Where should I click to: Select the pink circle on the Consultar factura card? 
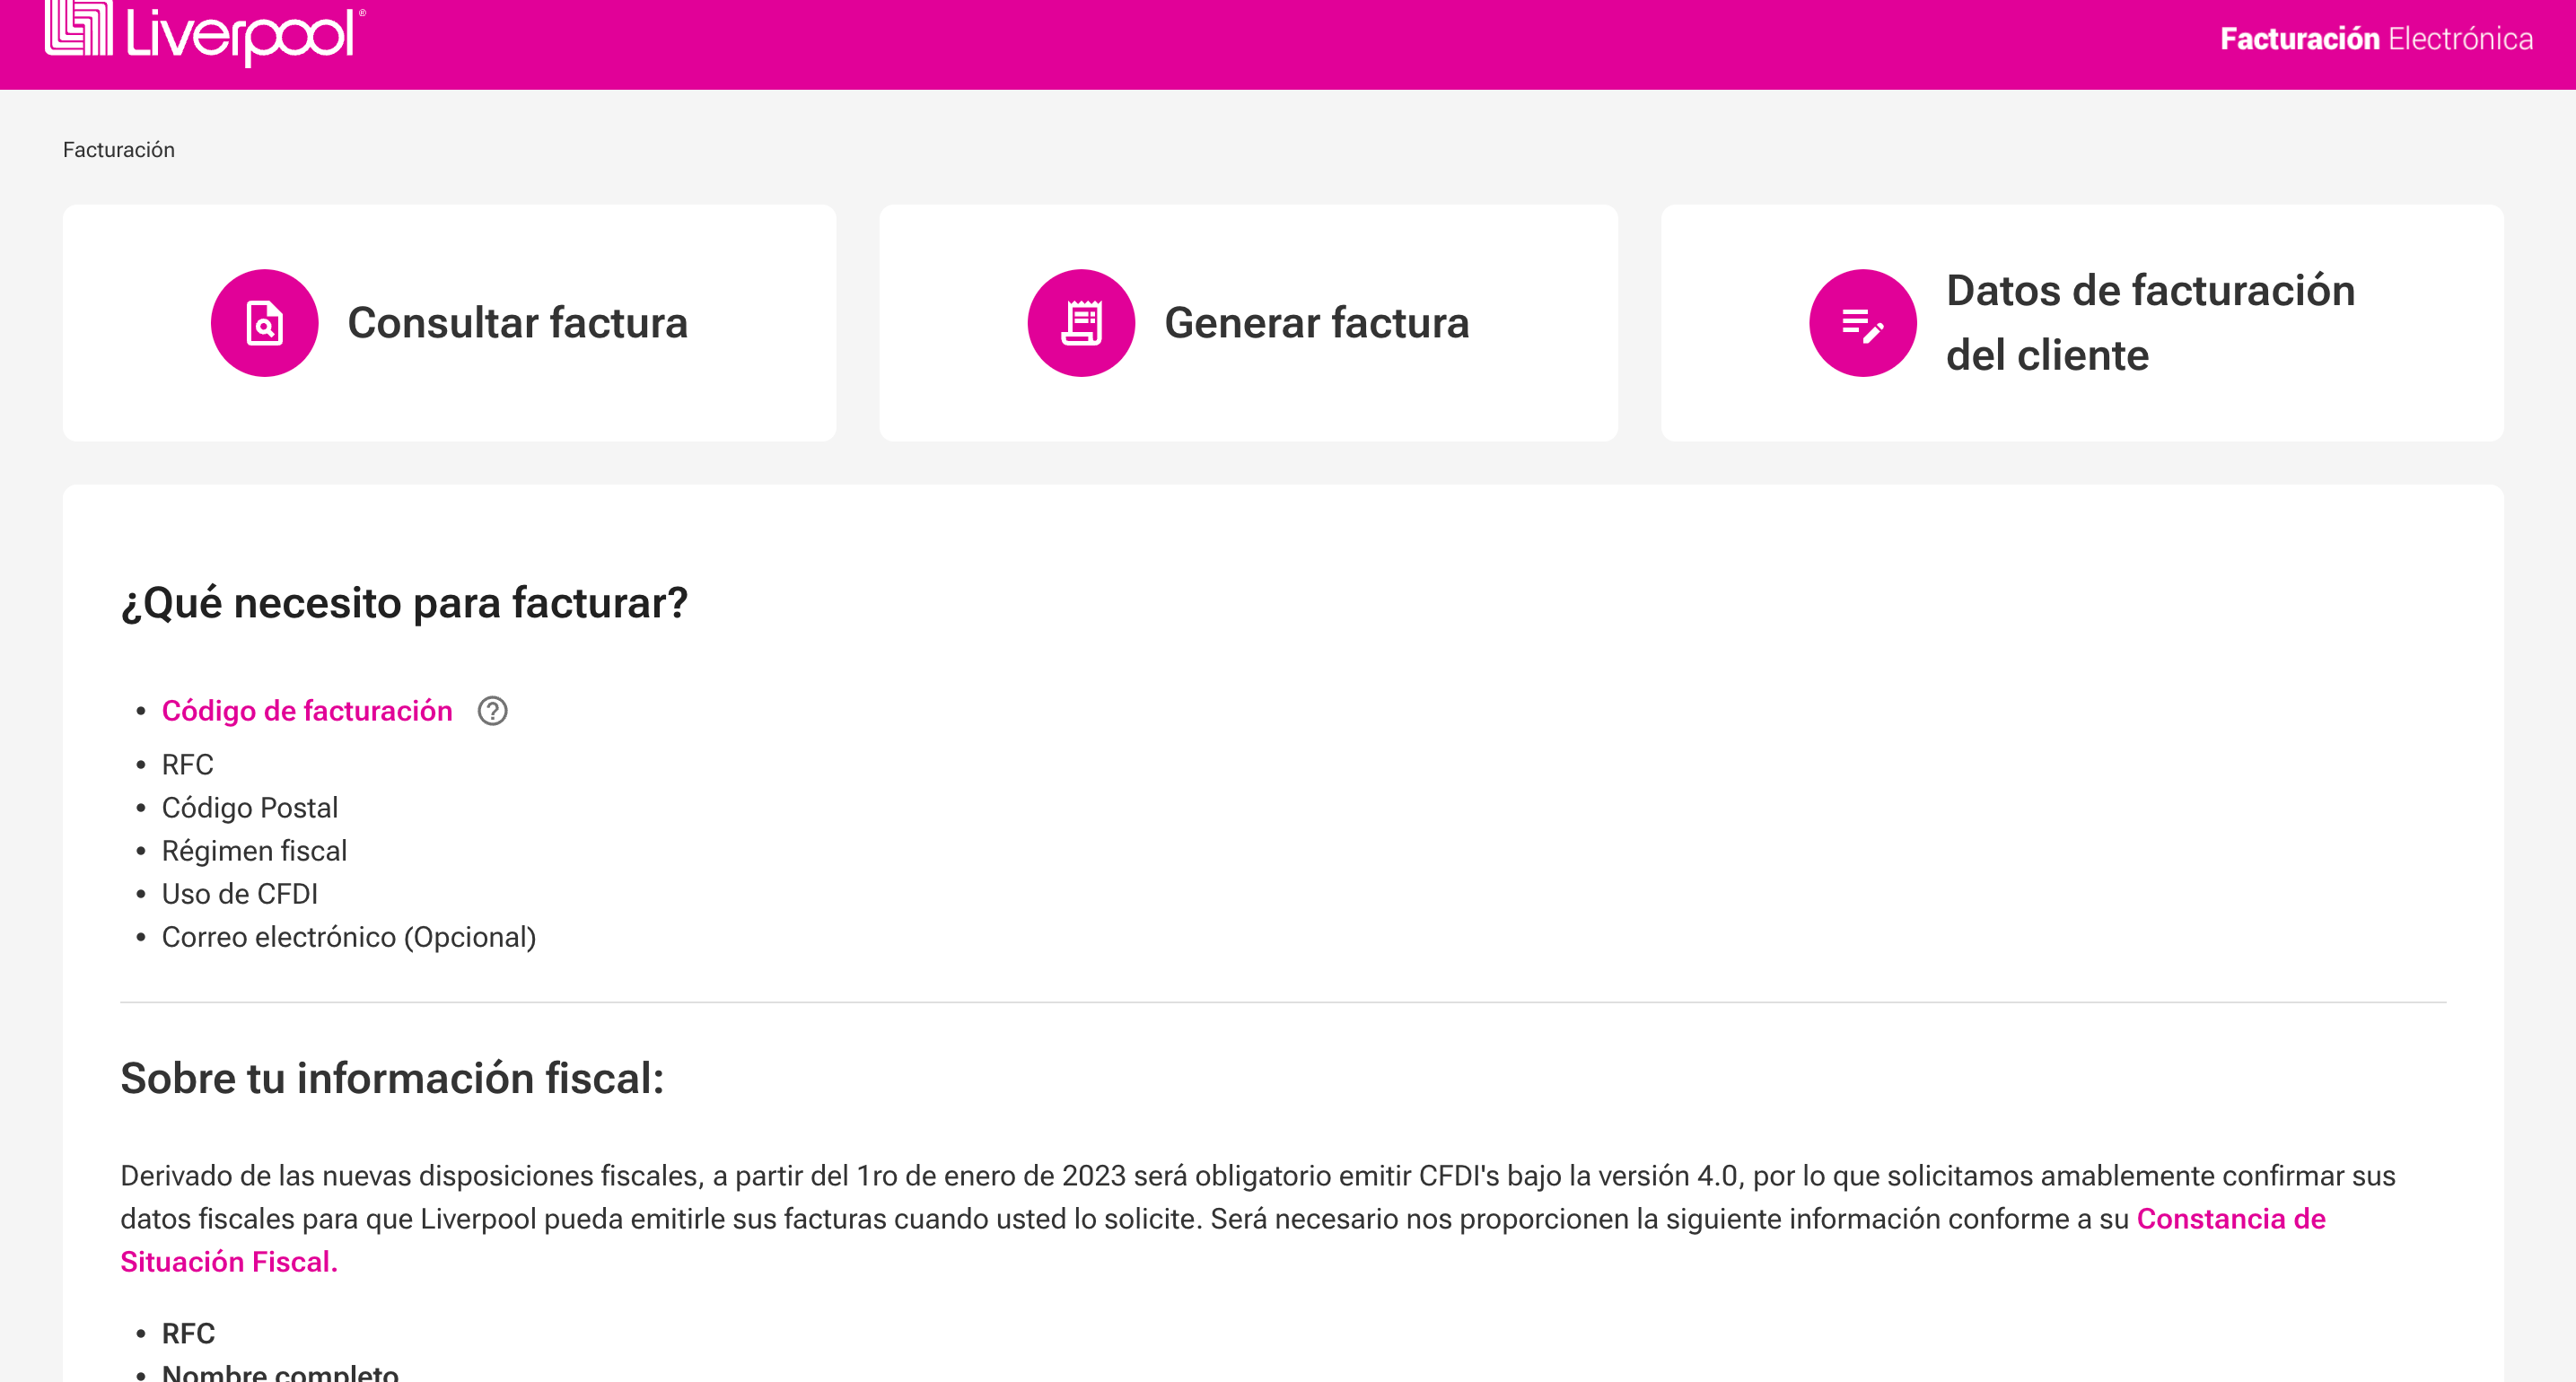263,322
